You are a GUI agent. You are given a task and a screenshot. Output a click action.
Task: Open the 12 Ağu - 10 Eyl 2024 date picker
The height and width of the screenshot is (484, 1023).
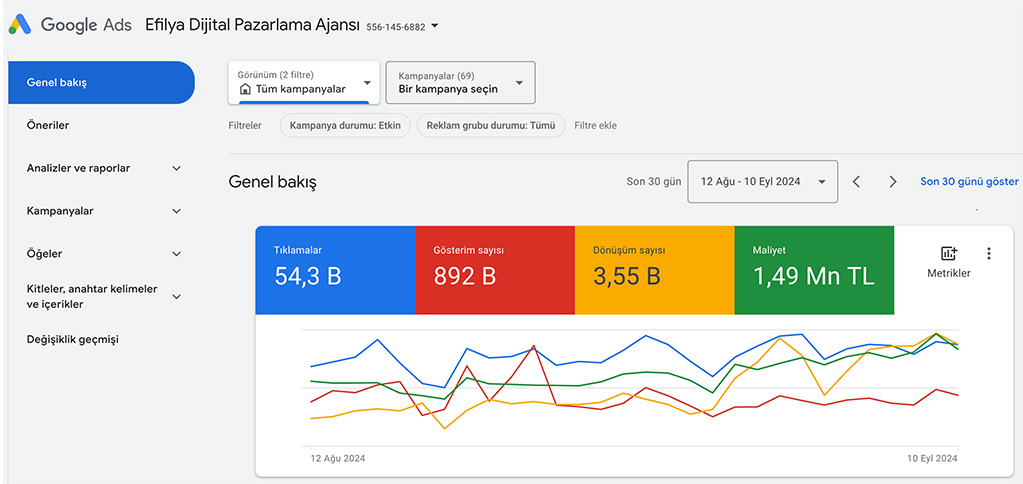[x=762, y=182]
